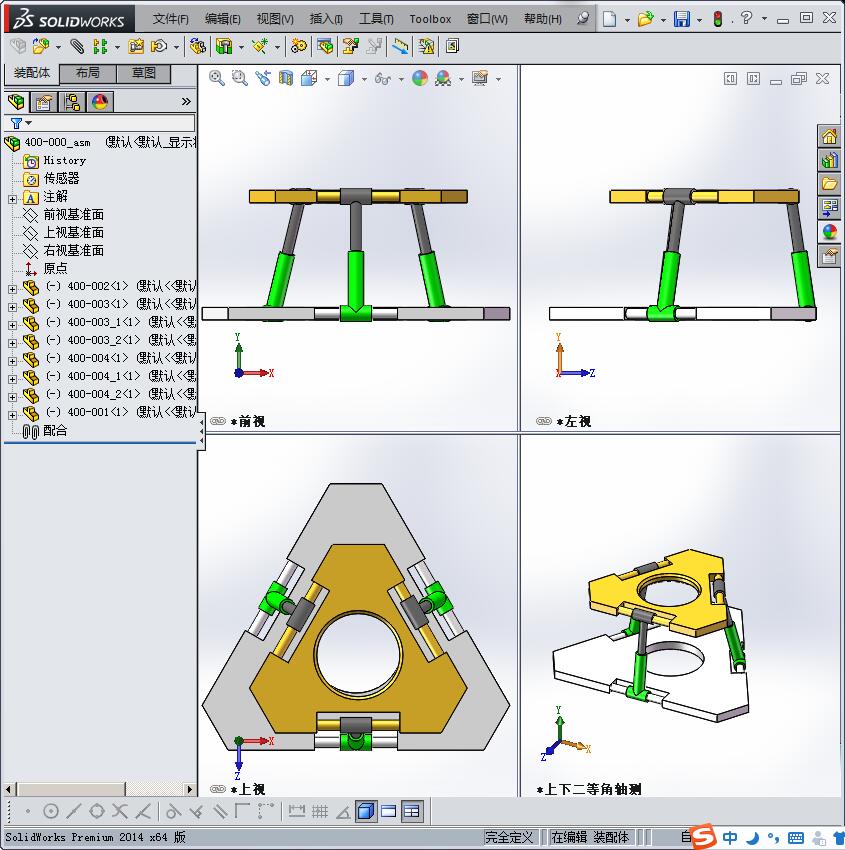Click the Edit Appearance color sphere icon
Viewport: 845px width, 850px height.
point(420,78)
